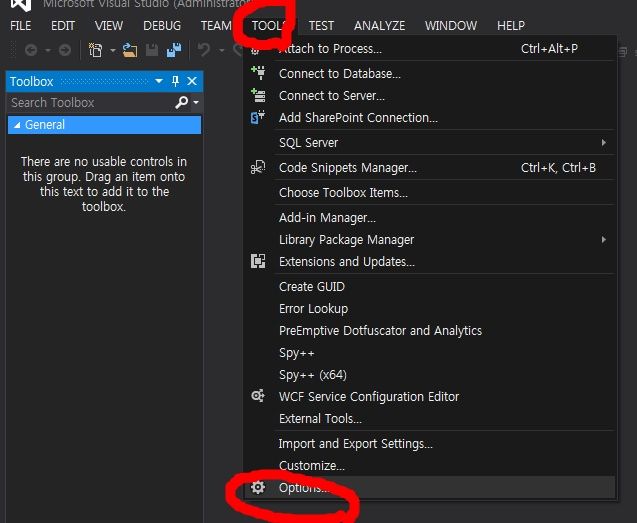637x523 pixels.
Task: Click the Open File folder icon
Action: pos(130,50)
